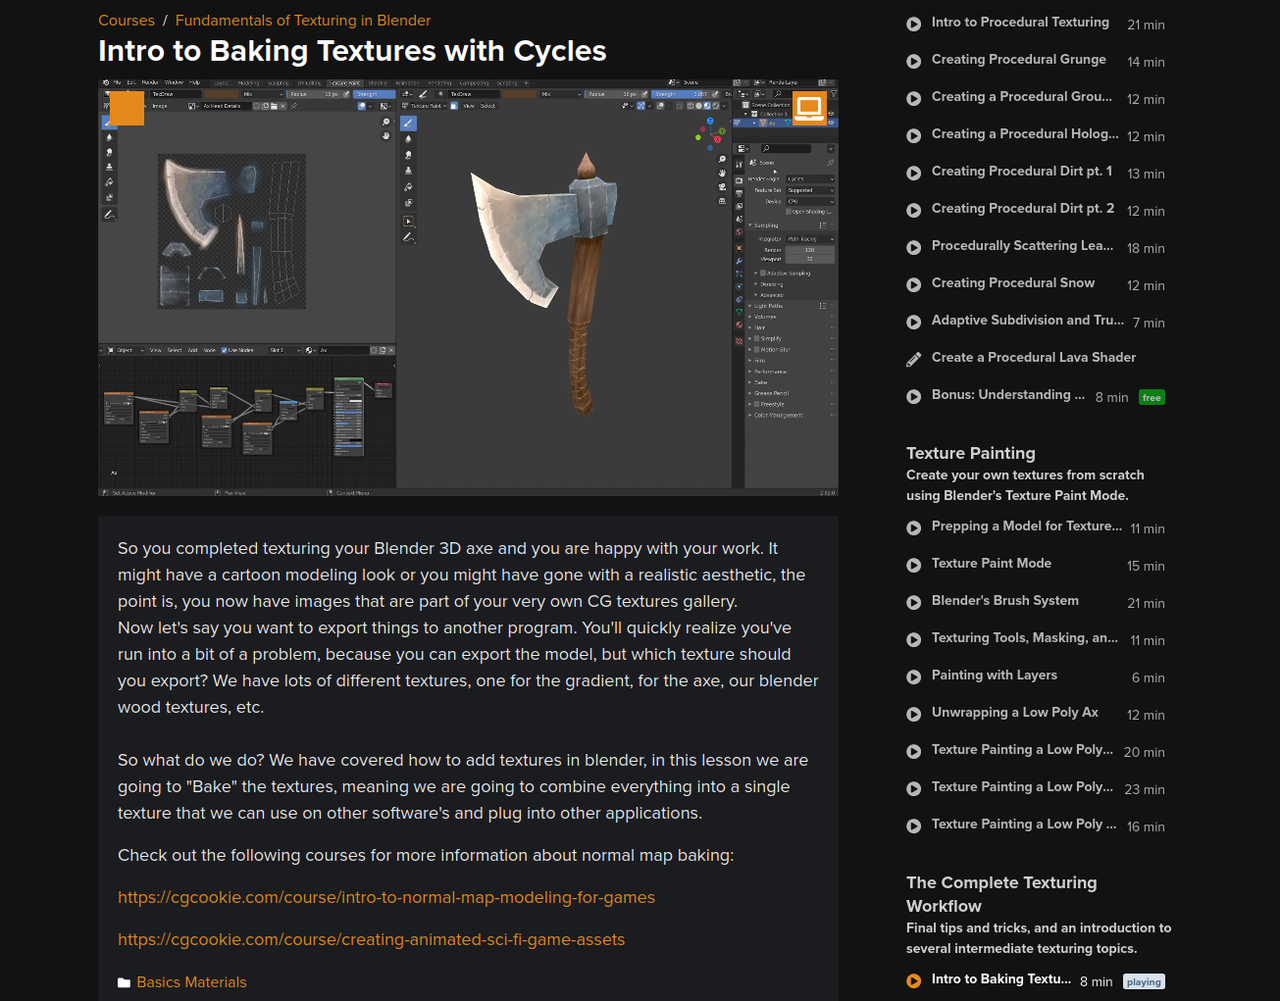Image resolution: width=1280 pixels, height=1001 pixels.
Task: Click the pencil icon beside Create a Procedural Lava Shader
Action: click(x=913, y=357)
